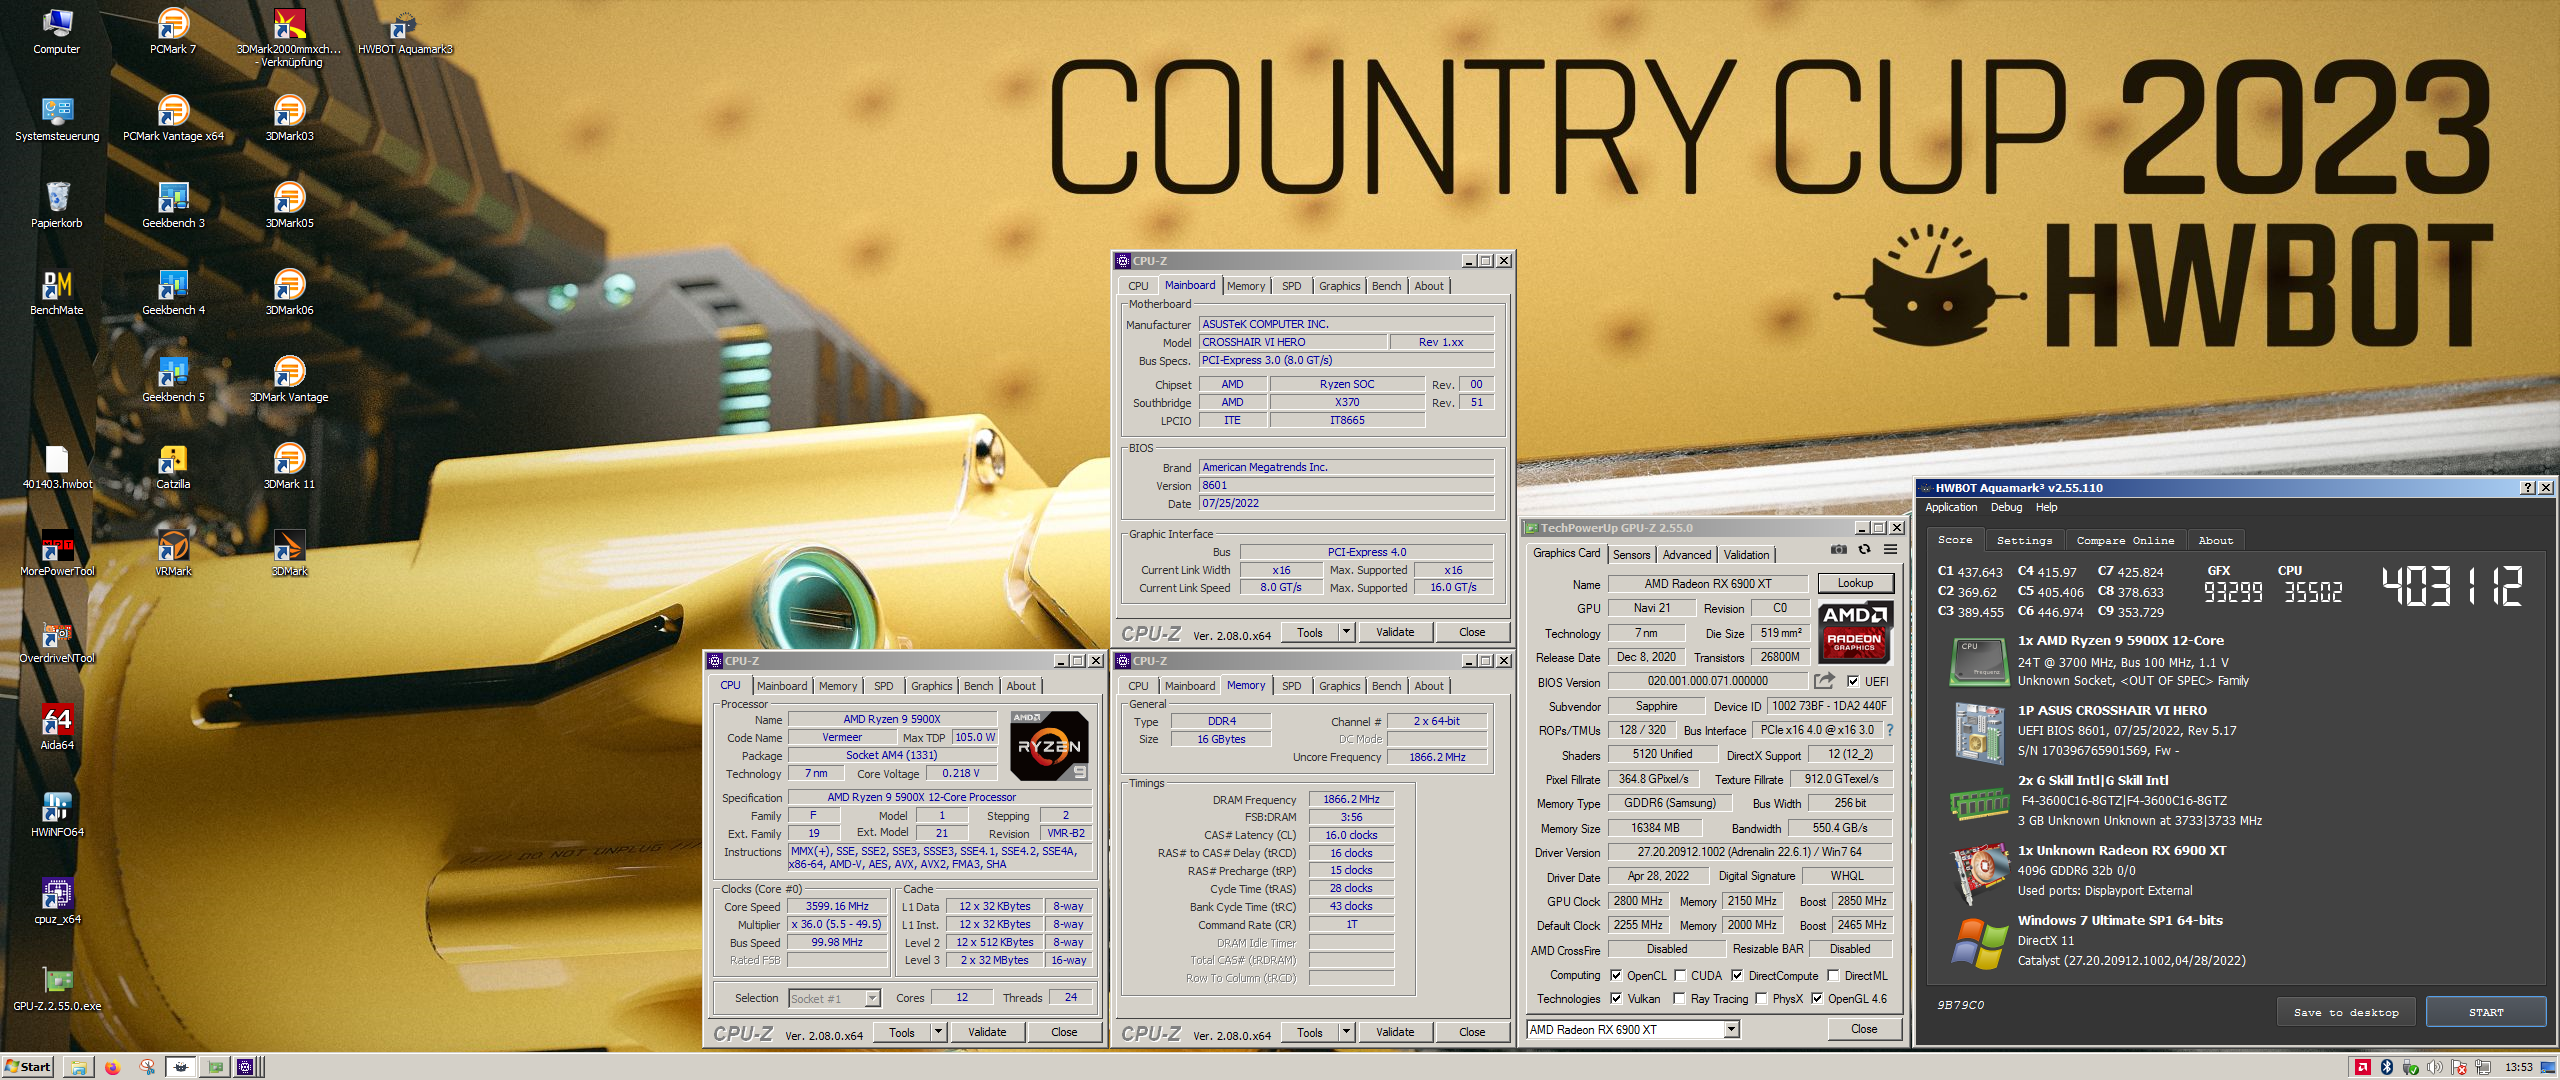This screenshot has height=1080, width=2560.
Task: Expand Tools dropdown arrow in CPU-Z Memory window
Action: 1346,1032
